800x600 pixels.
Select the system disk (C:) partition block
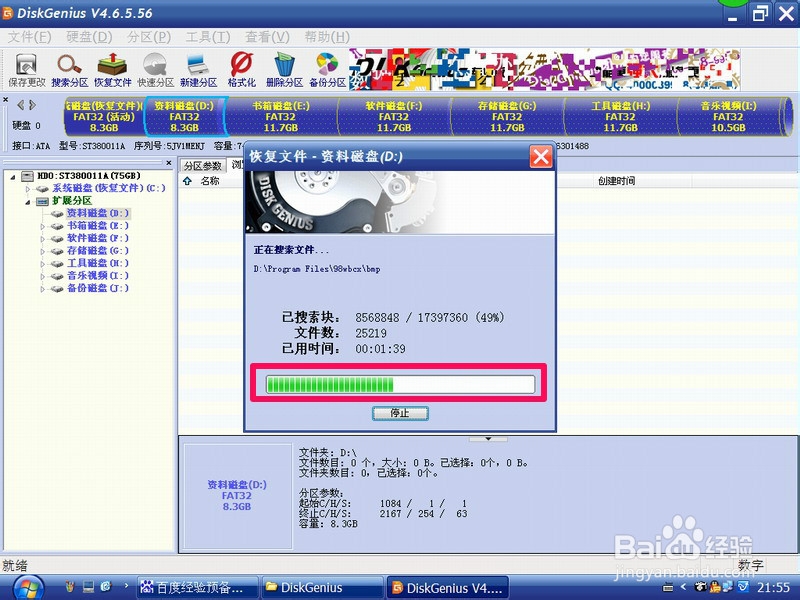[x=104, y=117]
